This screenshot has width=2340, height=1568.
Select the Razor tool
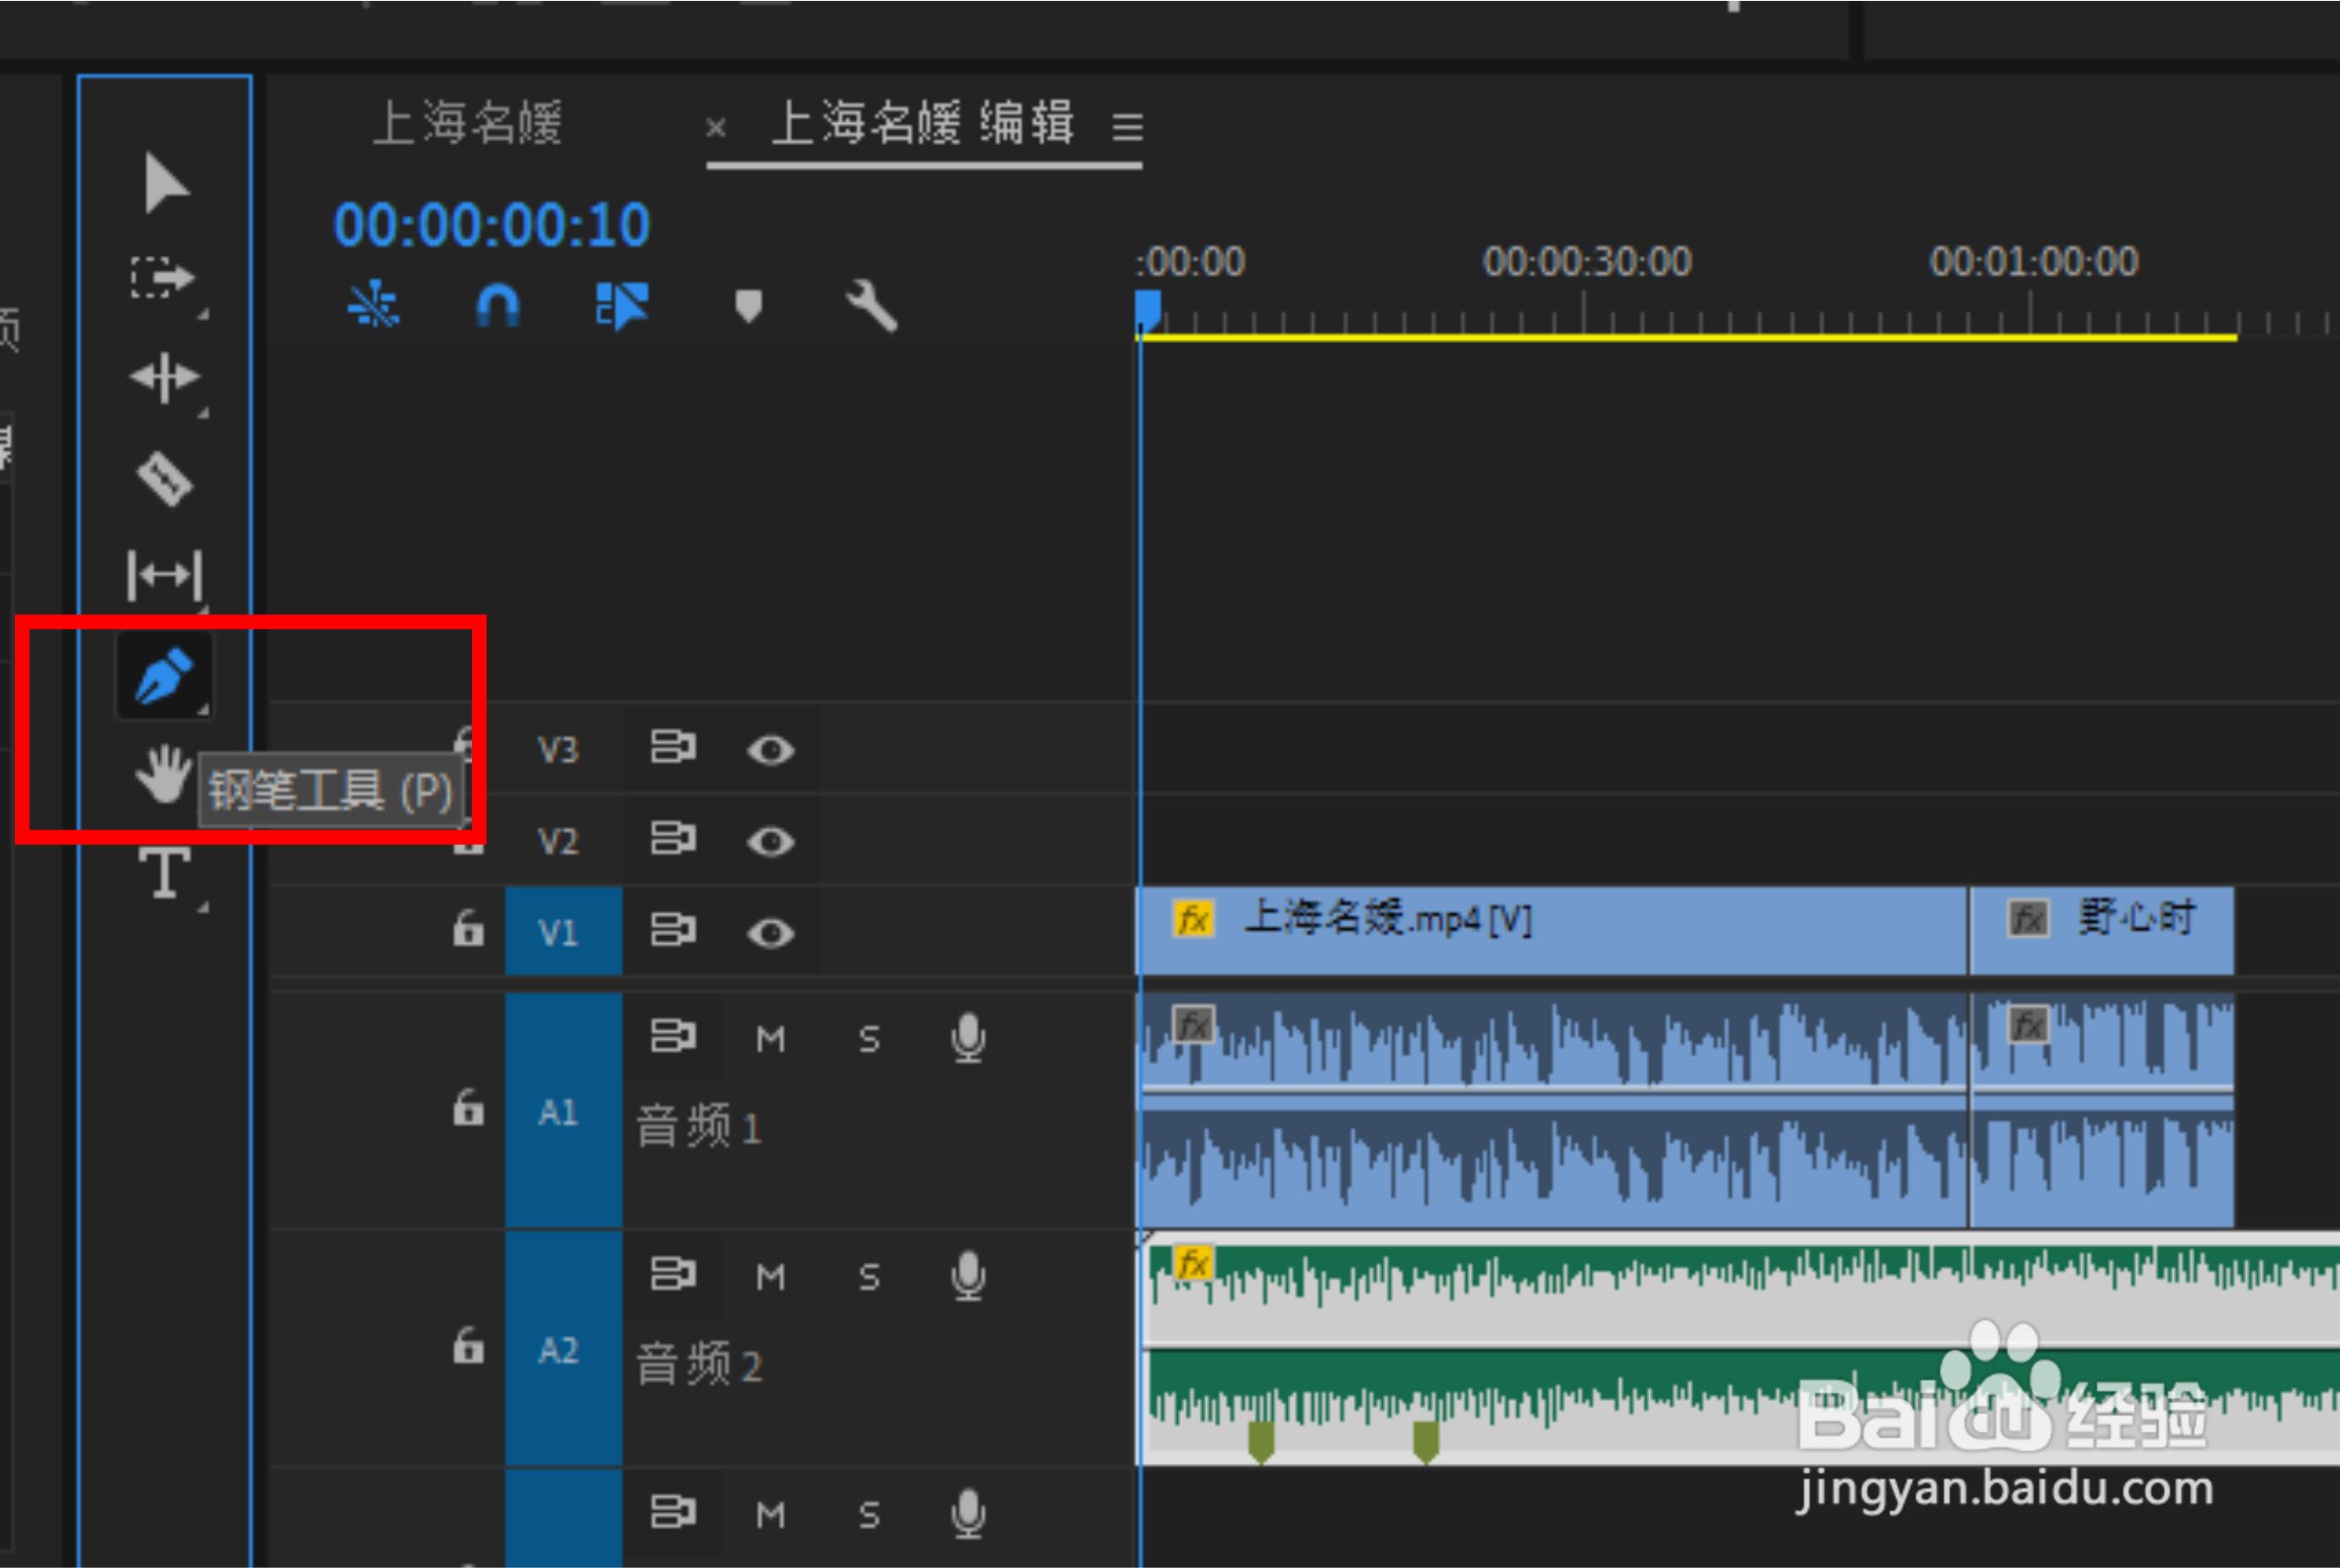coord(164,479)
